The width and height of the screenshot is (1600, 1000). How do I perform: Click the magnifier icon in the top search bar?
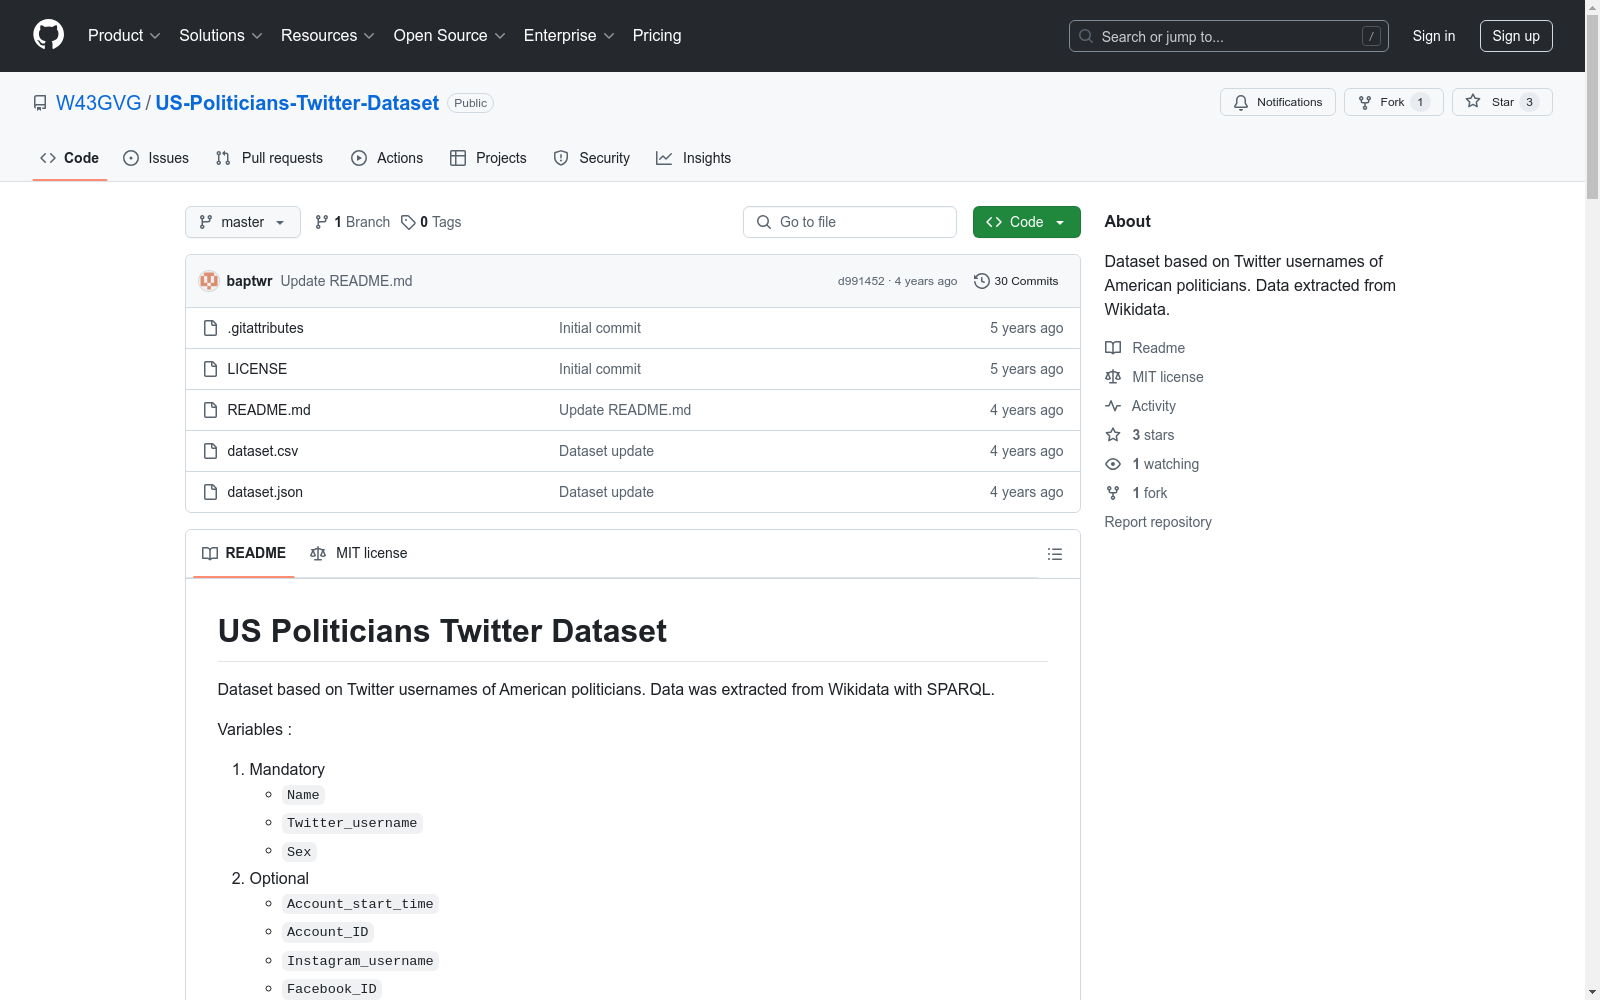point(1086,36)
